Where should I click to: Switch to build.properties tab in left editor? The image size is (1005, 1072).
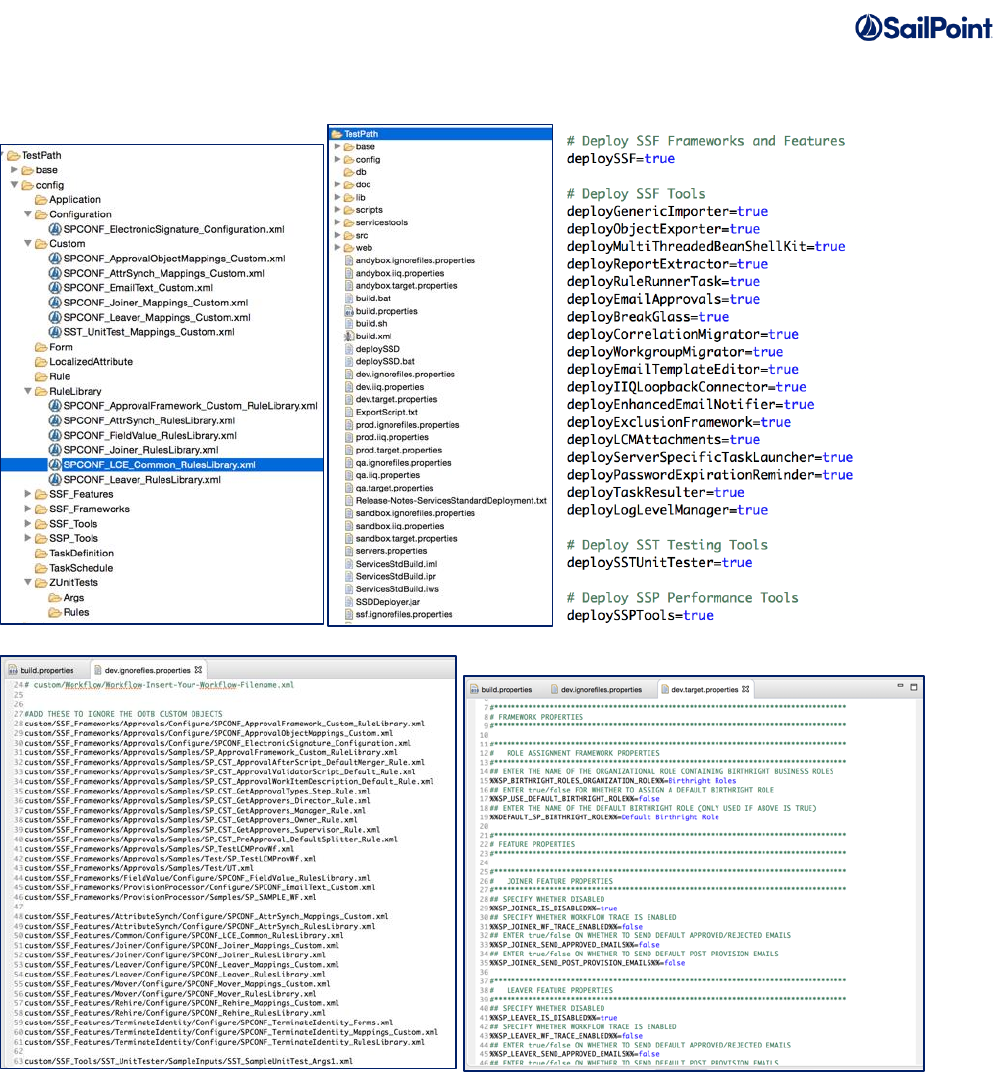tap(41, 671)
